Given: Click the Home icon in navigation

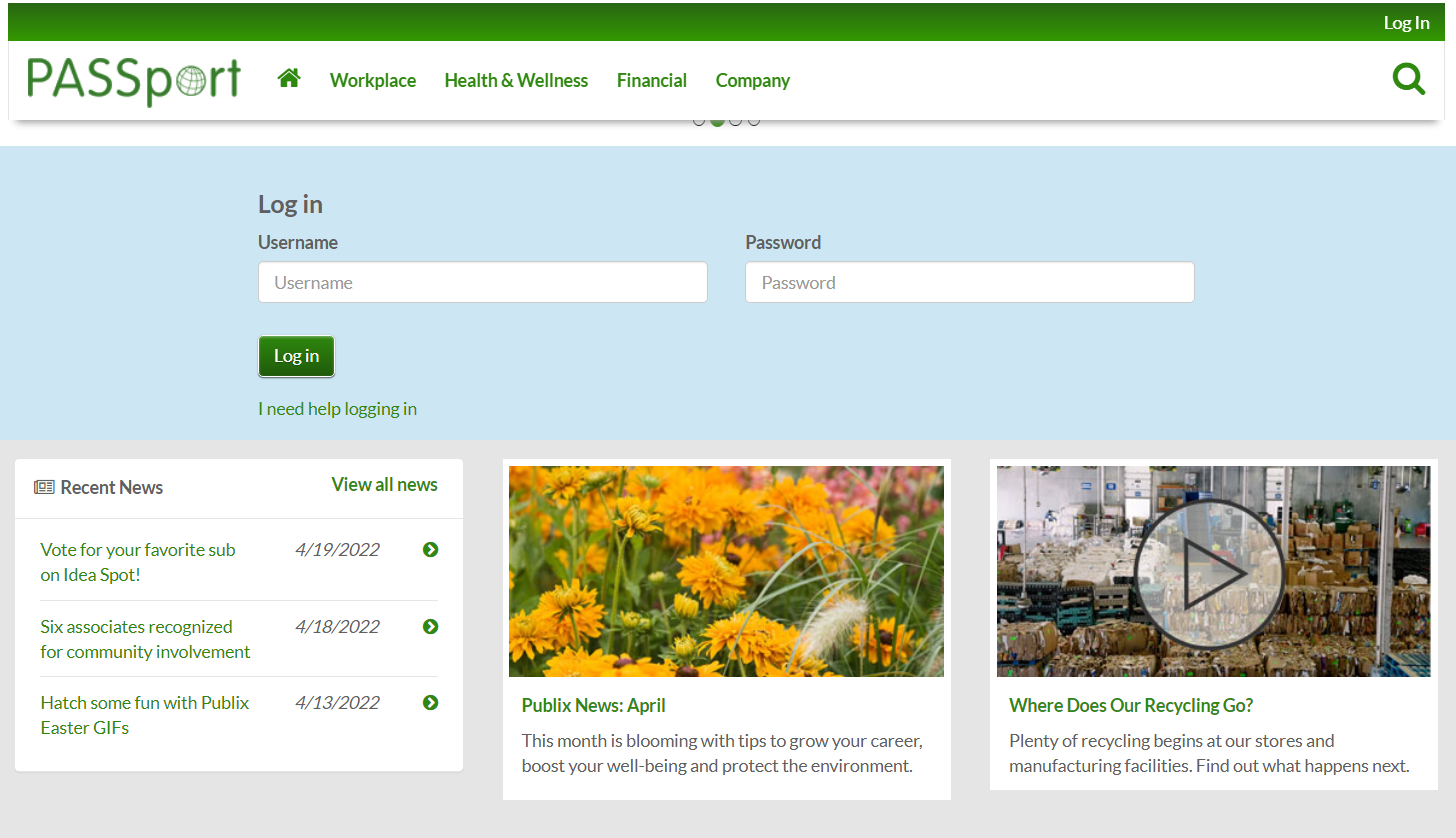Looking at the screenshot, I should (289, 78).
